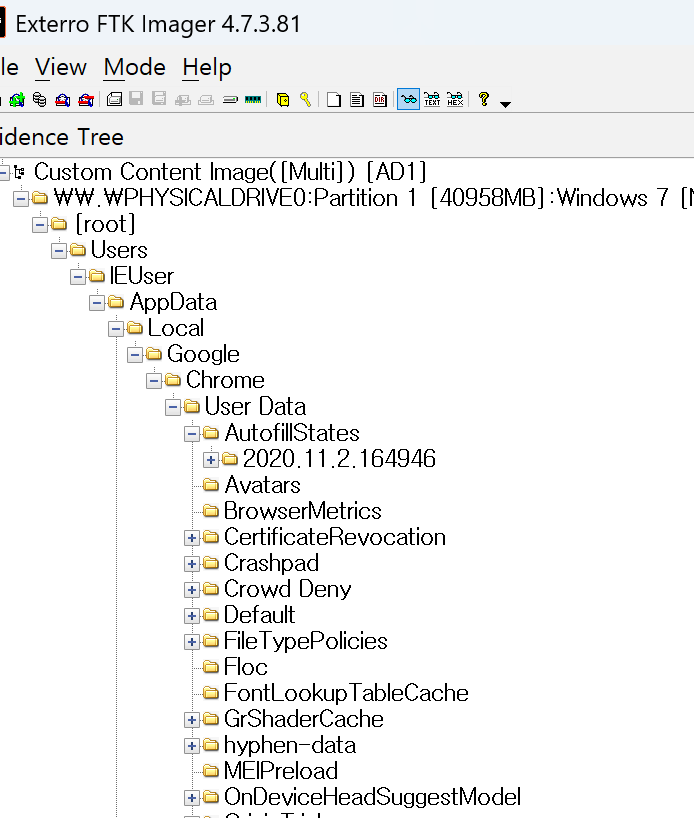Click Add to Custom Content Image icon
The image size is (694, 818).
[182, 99]
